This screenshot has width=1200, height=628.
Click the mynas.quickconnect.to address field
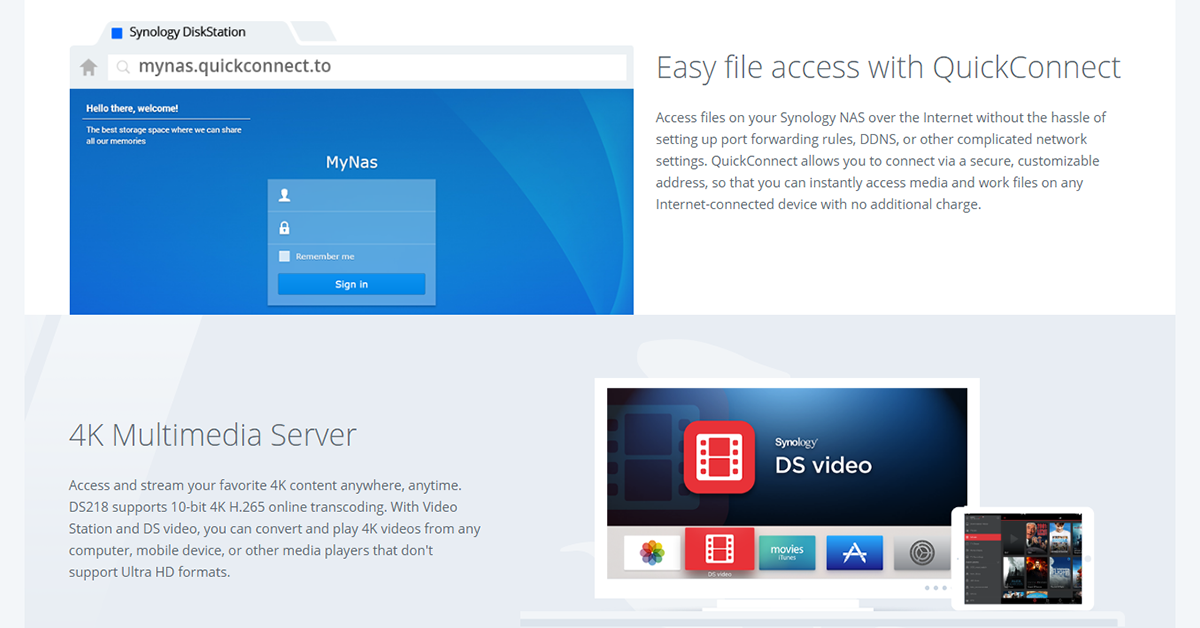[380, 67]
